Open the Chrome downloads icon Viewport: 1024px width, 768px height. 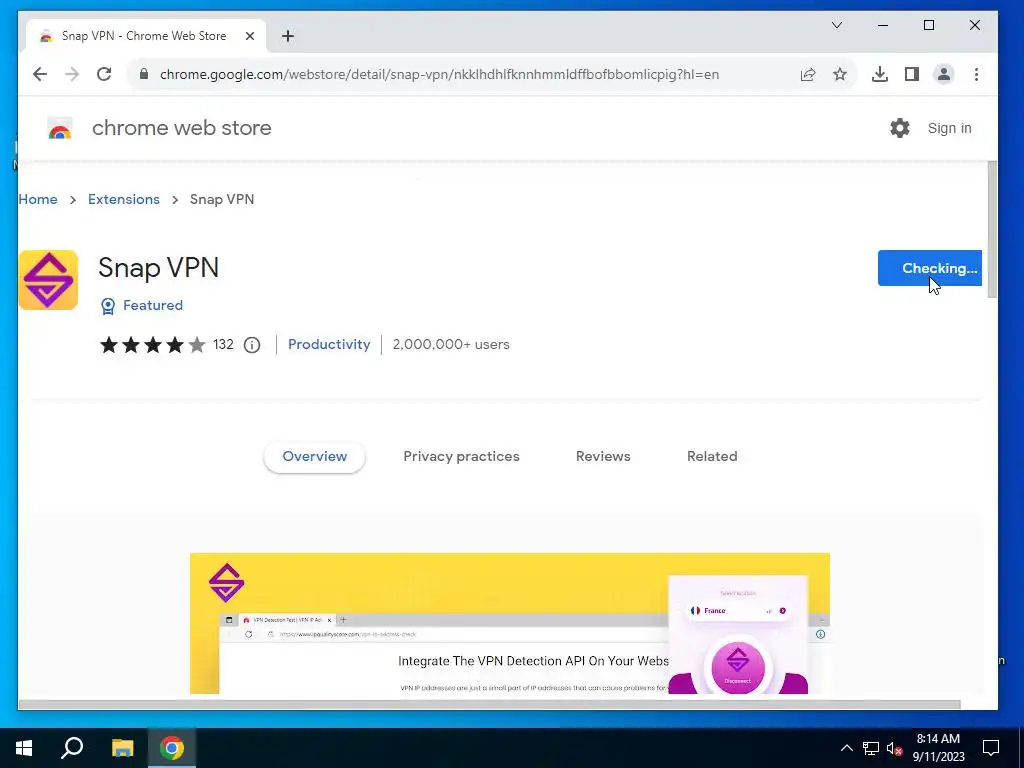click(880, 74)
